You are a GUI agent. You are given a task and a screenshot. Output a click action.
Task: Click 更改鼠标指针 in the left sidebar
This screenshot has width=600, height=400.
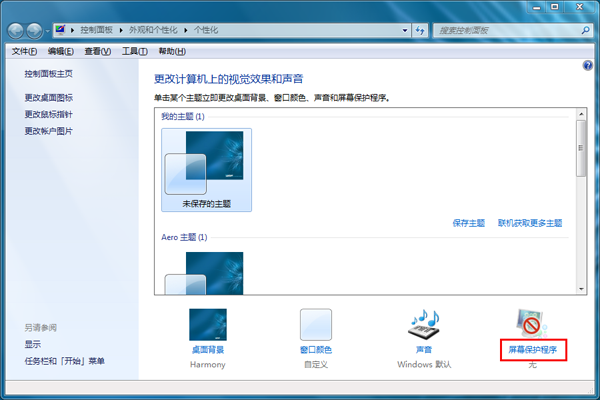pos(49,114)
